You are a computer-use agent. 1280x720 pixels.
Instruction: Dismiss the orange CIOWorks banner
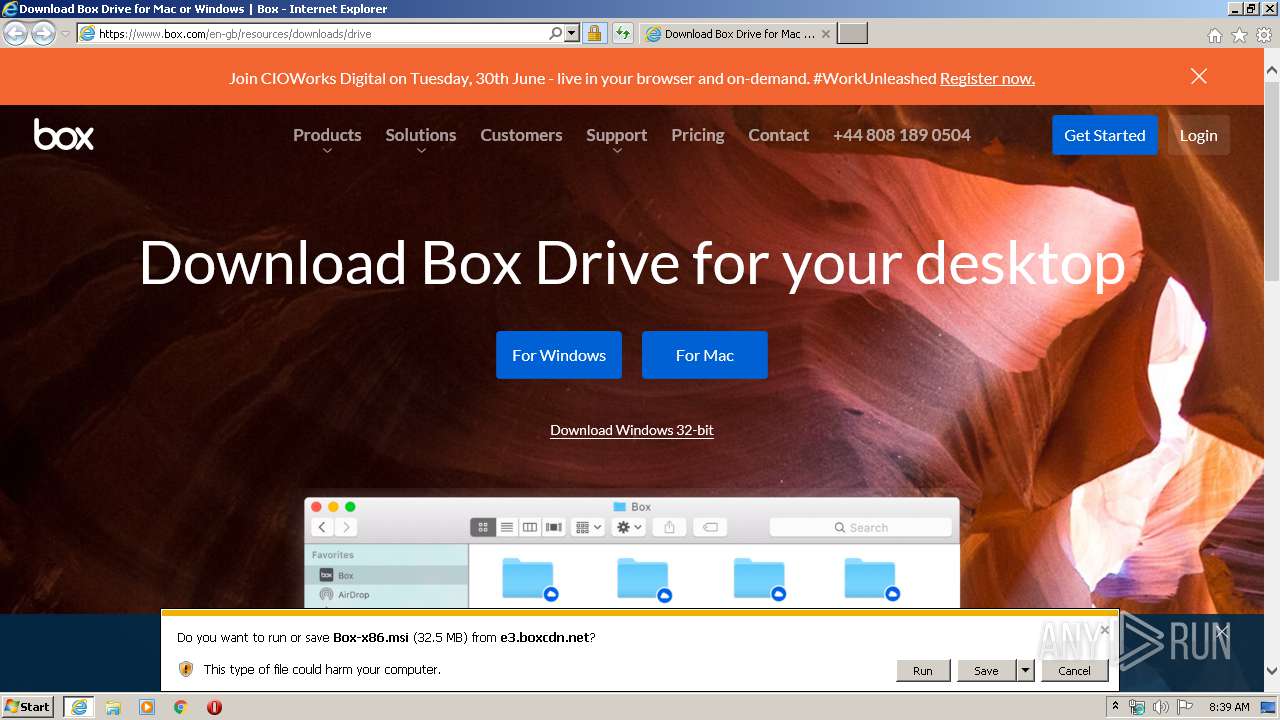1199,77
